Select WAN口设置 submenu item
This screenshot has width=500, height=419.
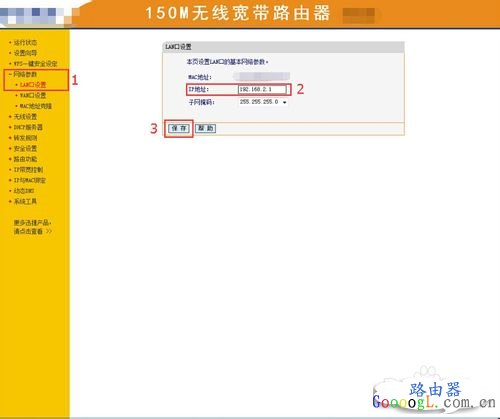33,96
